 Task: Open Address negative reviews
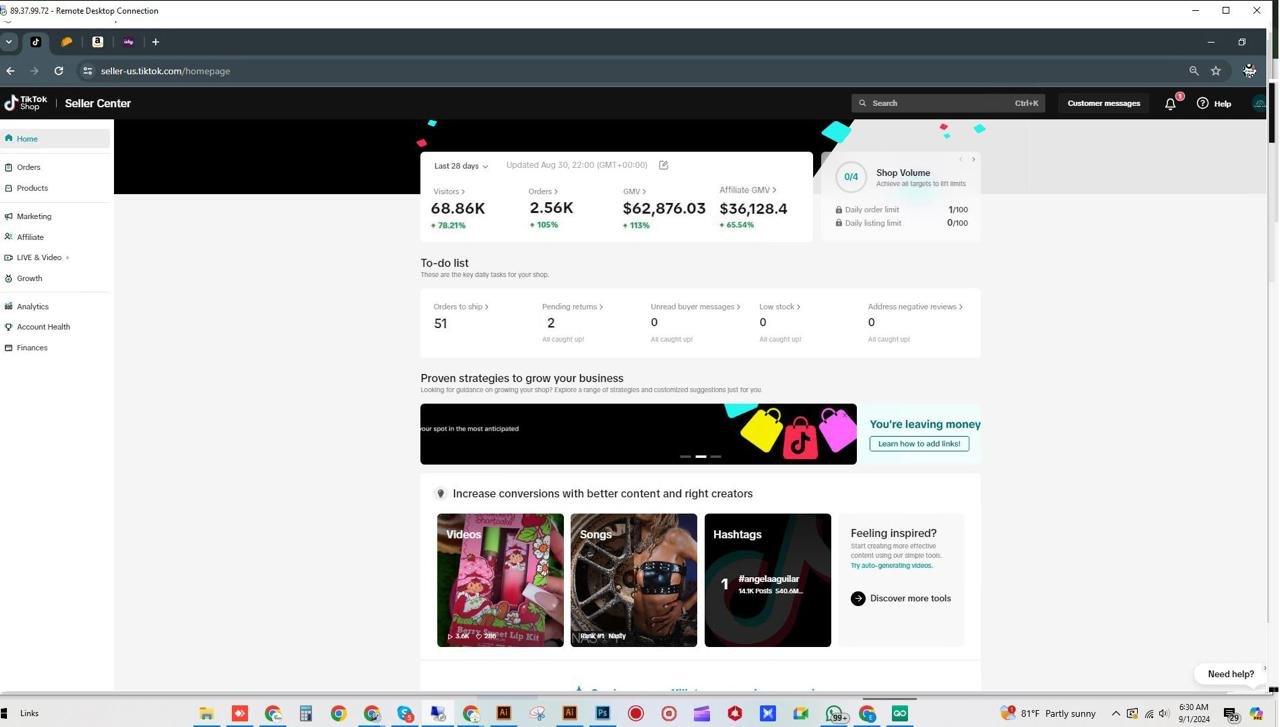tap(915, 307)
